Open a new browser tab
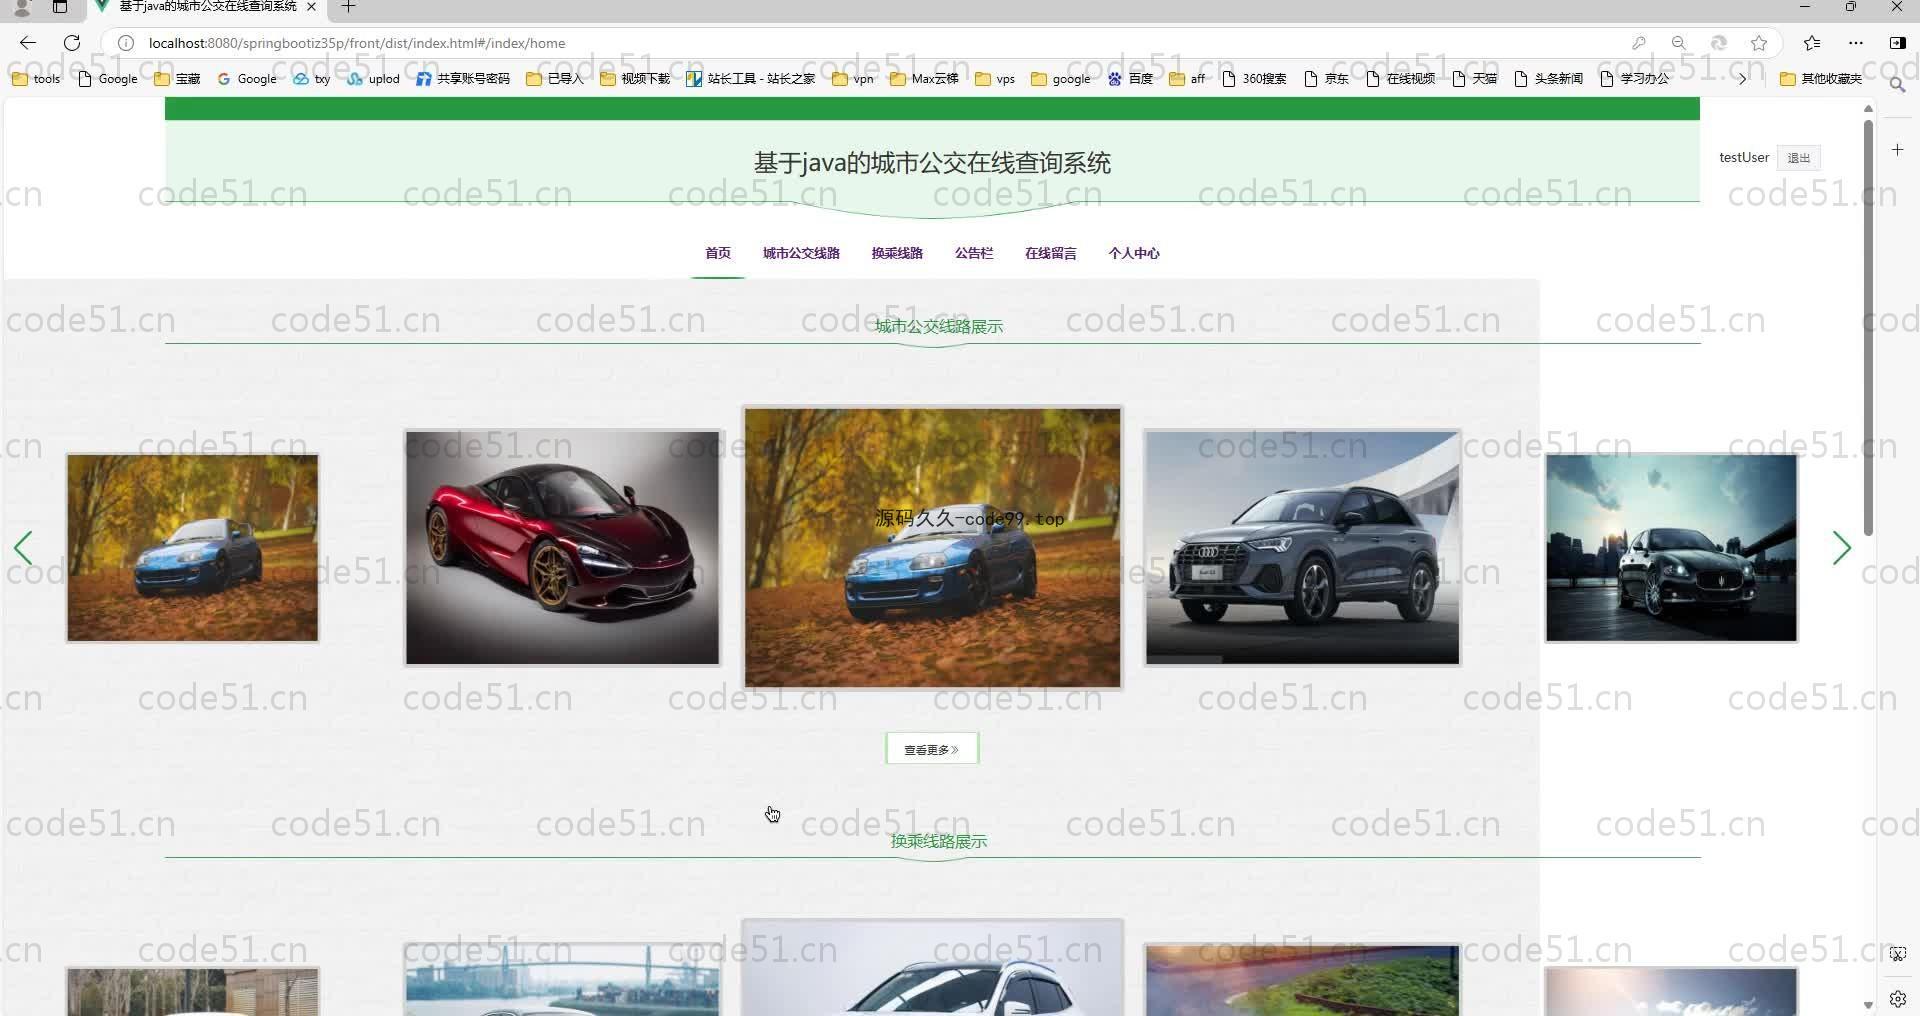Image resolution: width=1920 pixels, height=1016 pixels. pos(348,7)
